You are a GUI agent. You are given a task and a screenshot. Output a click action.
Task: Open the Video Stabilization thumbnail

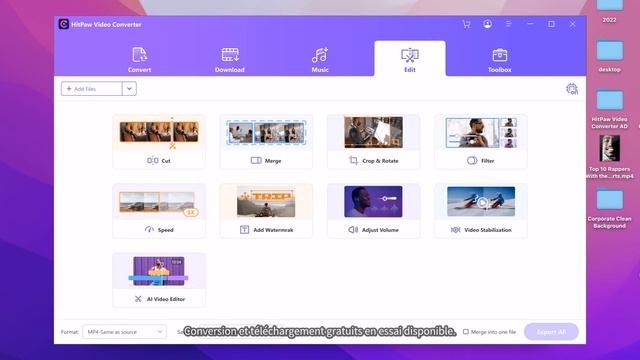(481, 202)
